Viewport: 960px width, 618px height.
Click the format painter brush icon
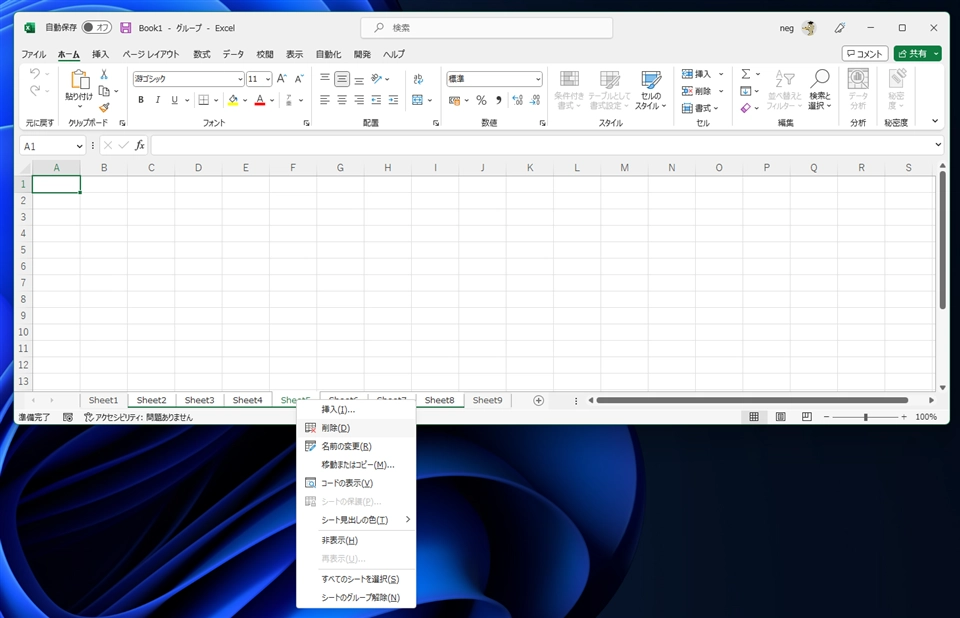(x=104, y=108)
